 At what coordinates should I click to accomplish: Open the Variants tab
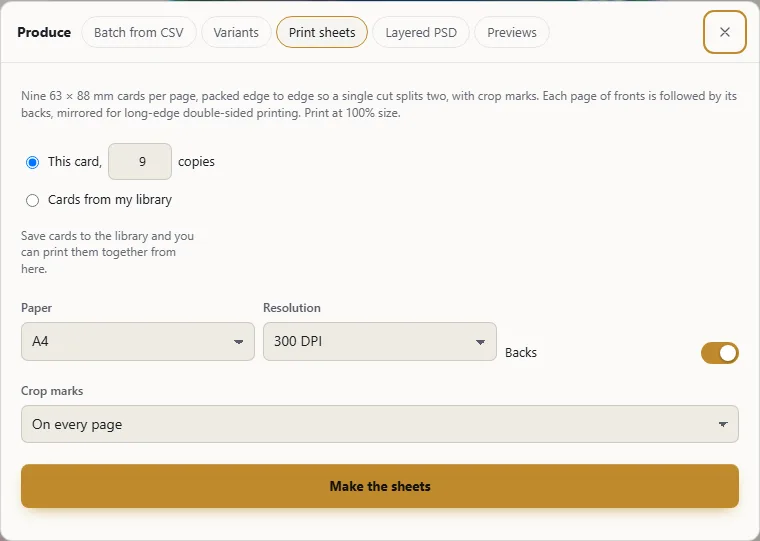(236, 32)
